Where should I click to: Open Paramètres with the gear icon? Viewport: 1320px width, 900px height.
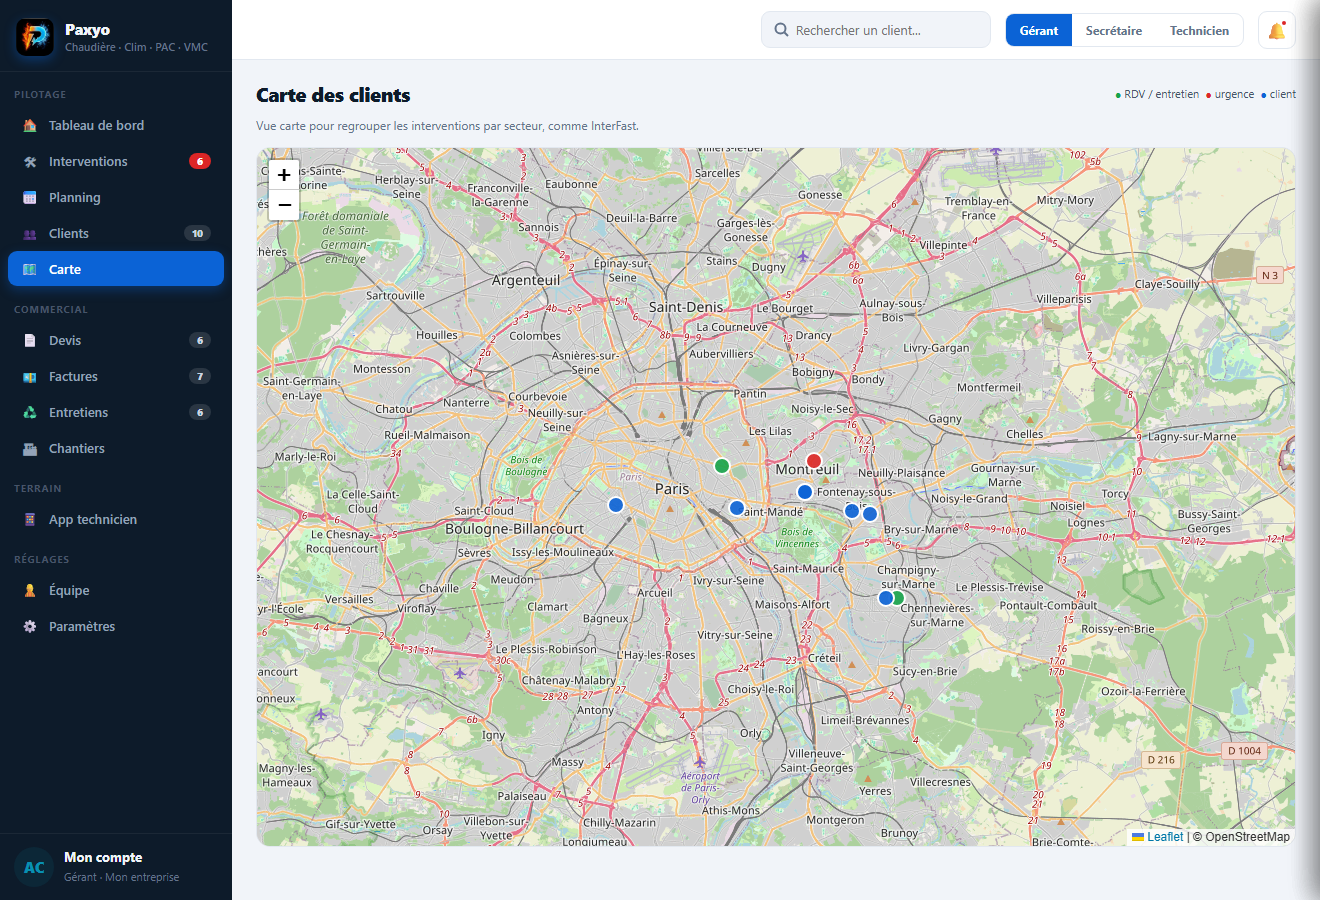point(116,626)
